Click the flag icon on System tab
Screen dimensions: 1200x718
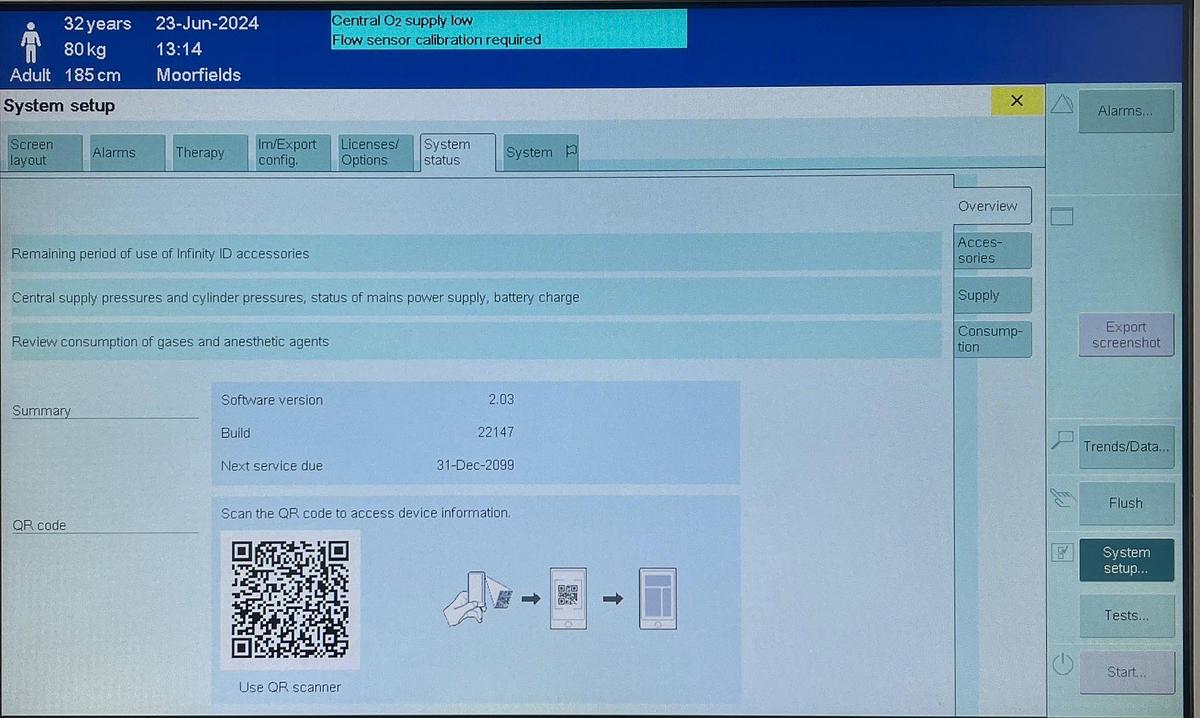pos(571,152)
